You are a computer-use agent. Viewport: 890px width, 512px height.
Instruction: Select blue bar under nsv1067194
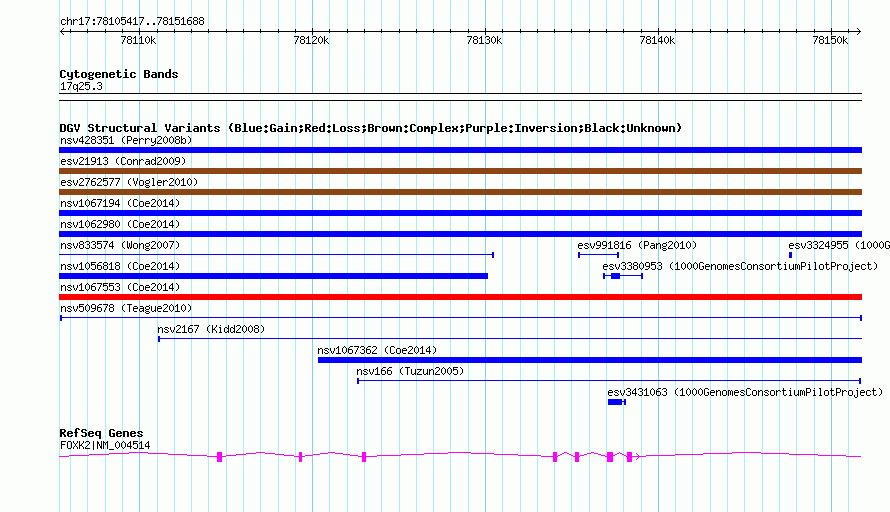tap(460, 213)
